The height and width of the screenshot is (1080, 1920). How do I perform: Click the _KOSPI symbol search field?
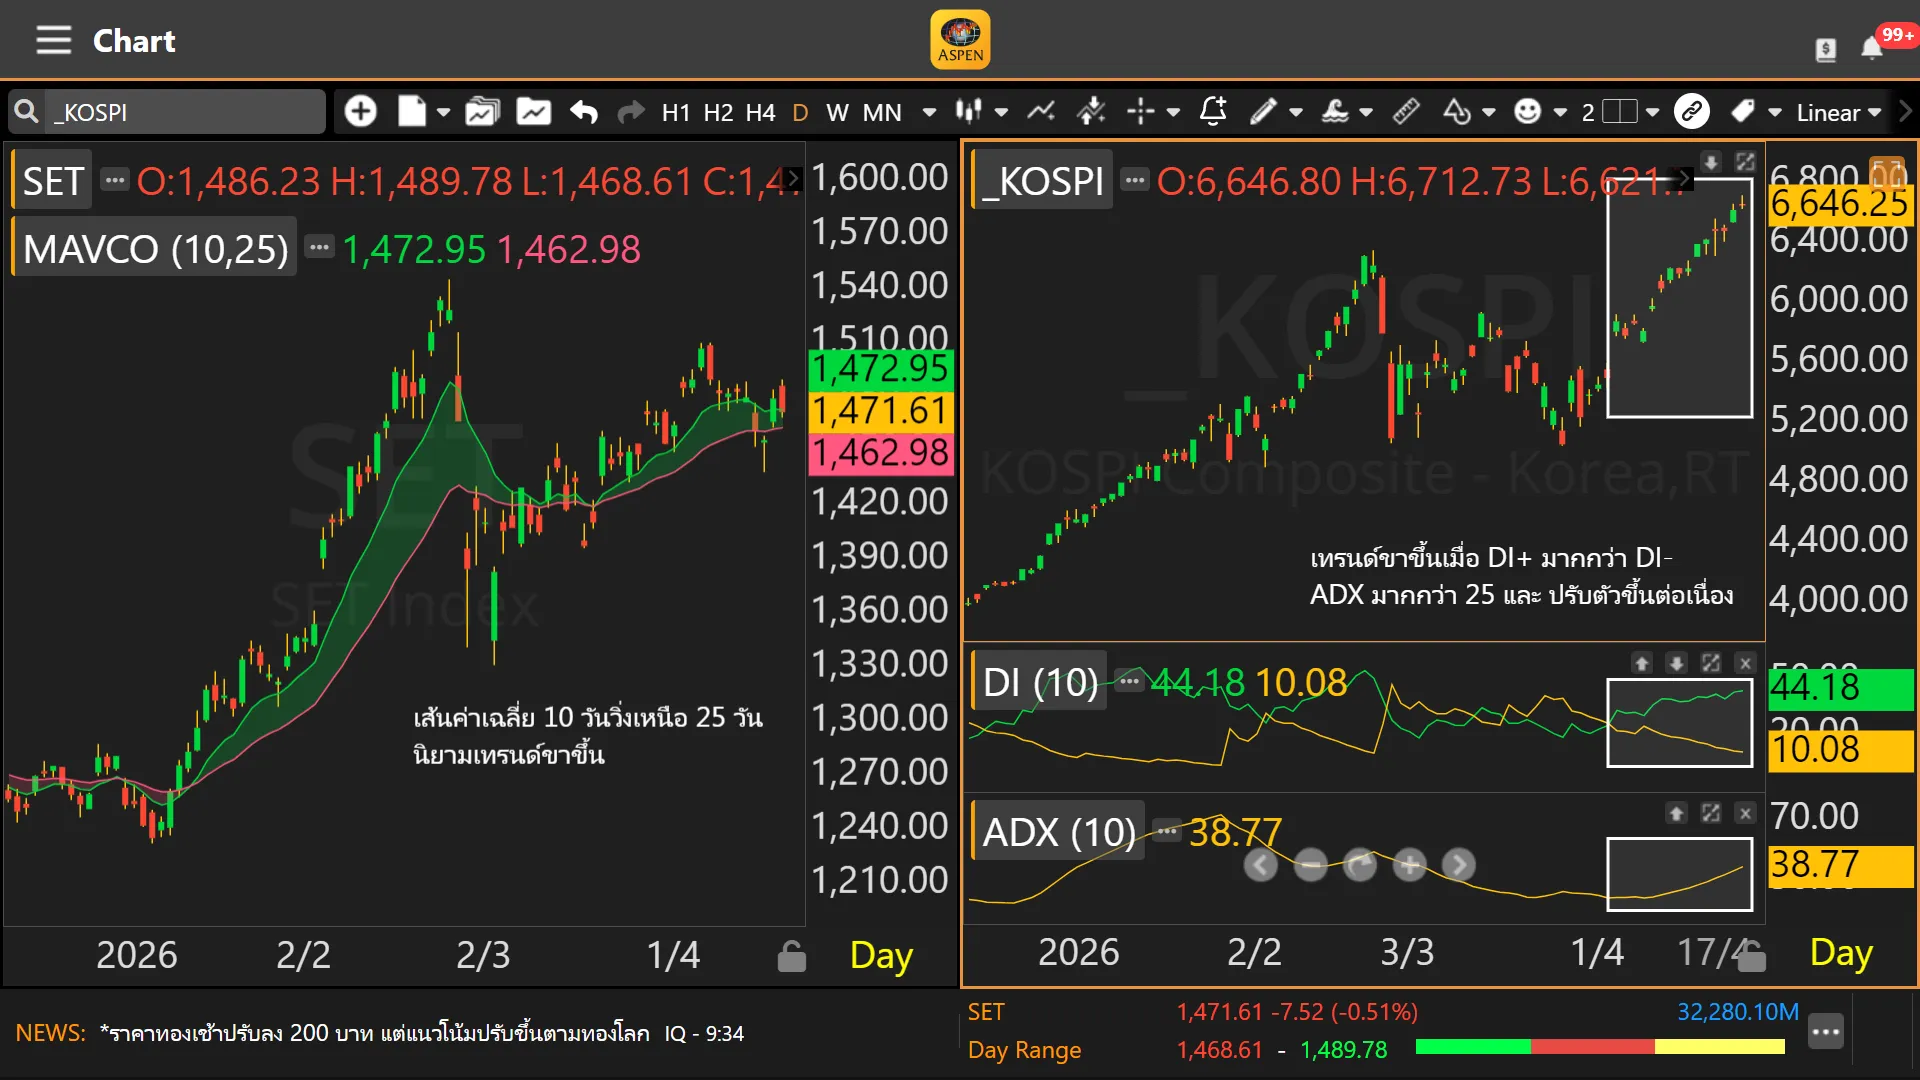tap(185, 112)
